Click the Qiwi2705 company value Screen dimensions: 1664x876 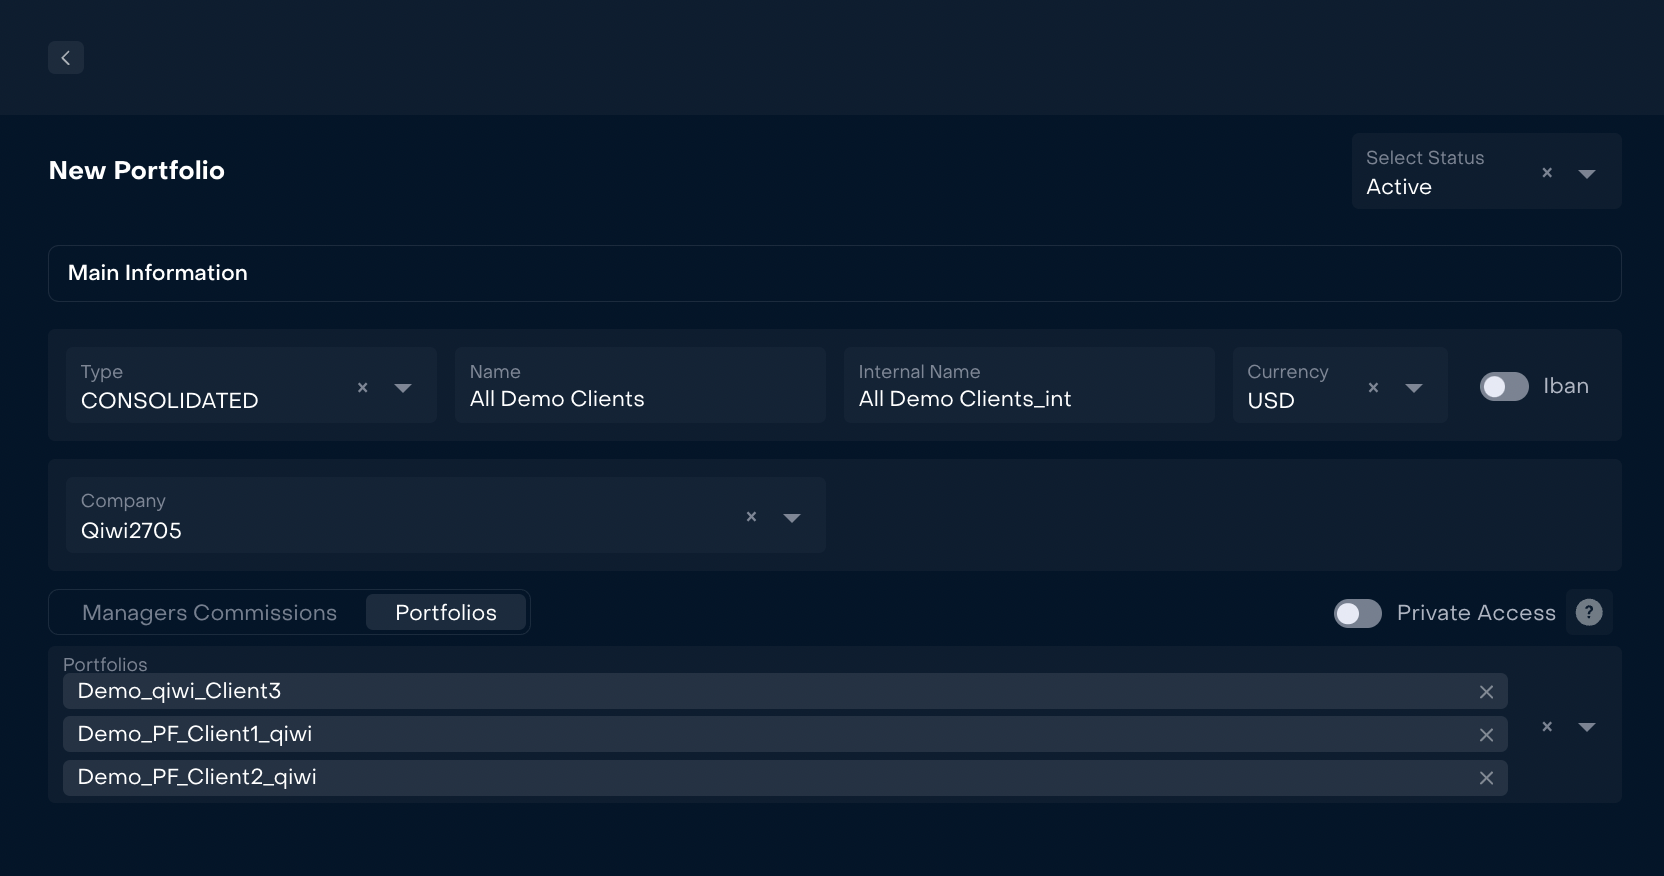point(131,531)
